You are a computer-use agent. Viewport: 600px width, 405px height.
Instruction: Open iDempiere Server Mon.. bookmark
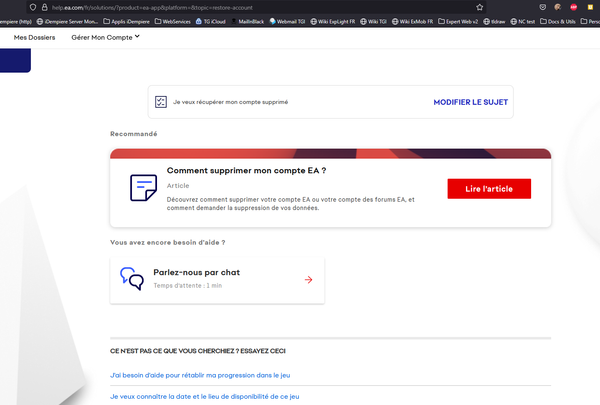pos(67,21)
